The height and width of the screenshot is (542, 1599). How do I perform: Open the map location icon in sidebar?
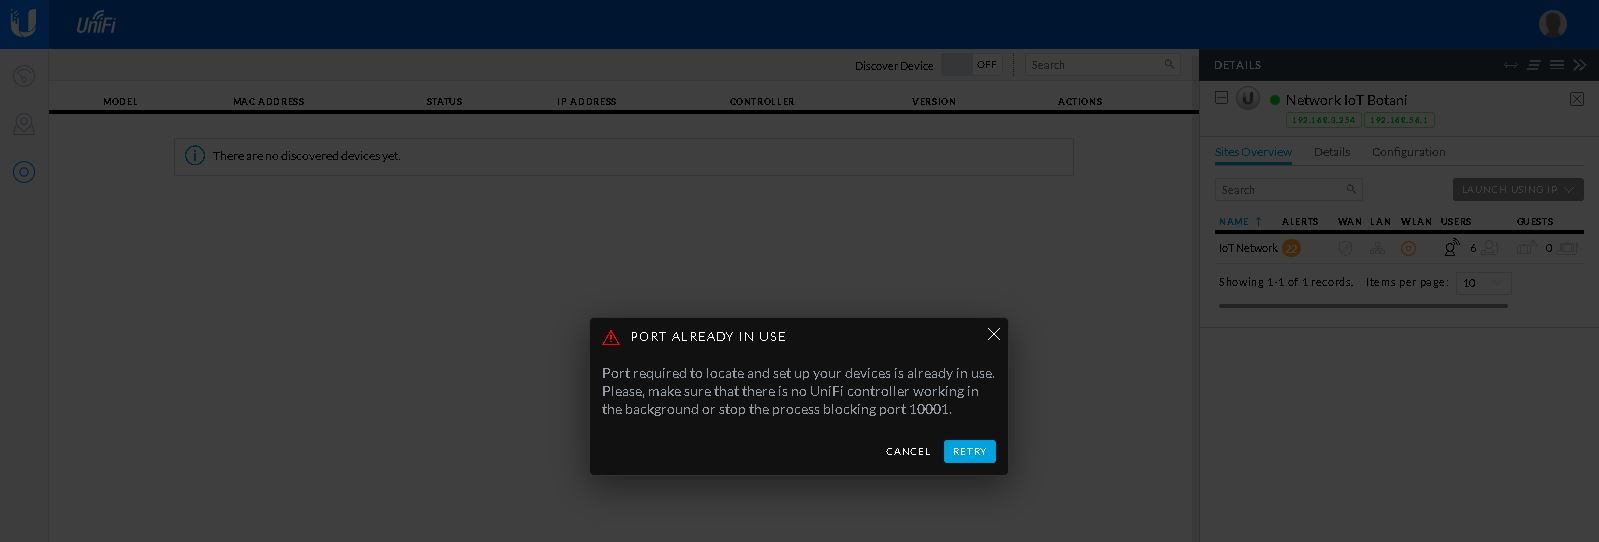click(x=24, y=124)
